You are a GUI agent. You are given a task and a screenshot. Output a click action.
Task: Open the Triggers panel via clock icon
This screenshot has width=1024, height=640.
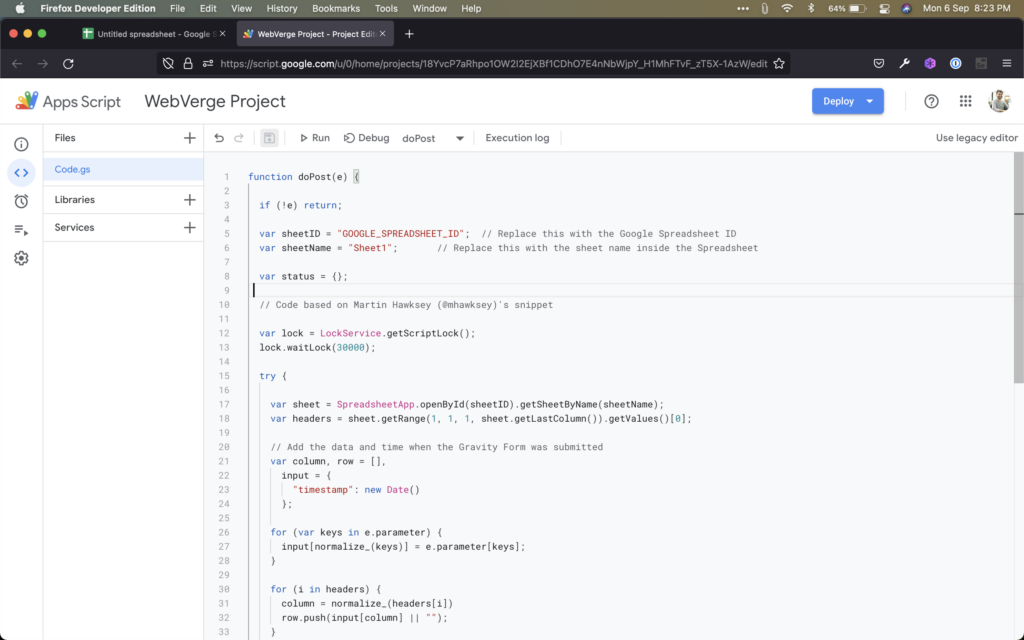click(x=20, y=199)
